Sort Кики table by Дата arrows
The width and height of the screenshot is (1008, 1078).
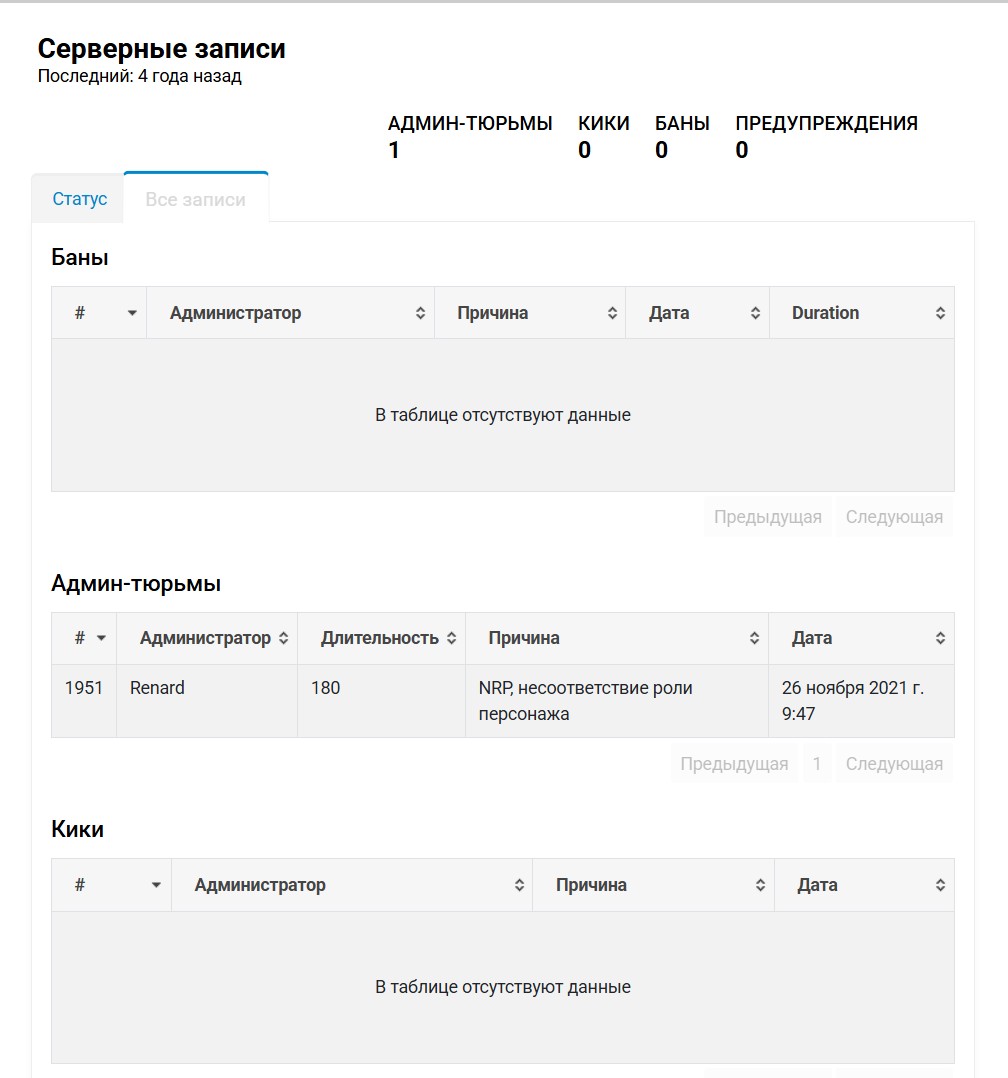[940, 886]
